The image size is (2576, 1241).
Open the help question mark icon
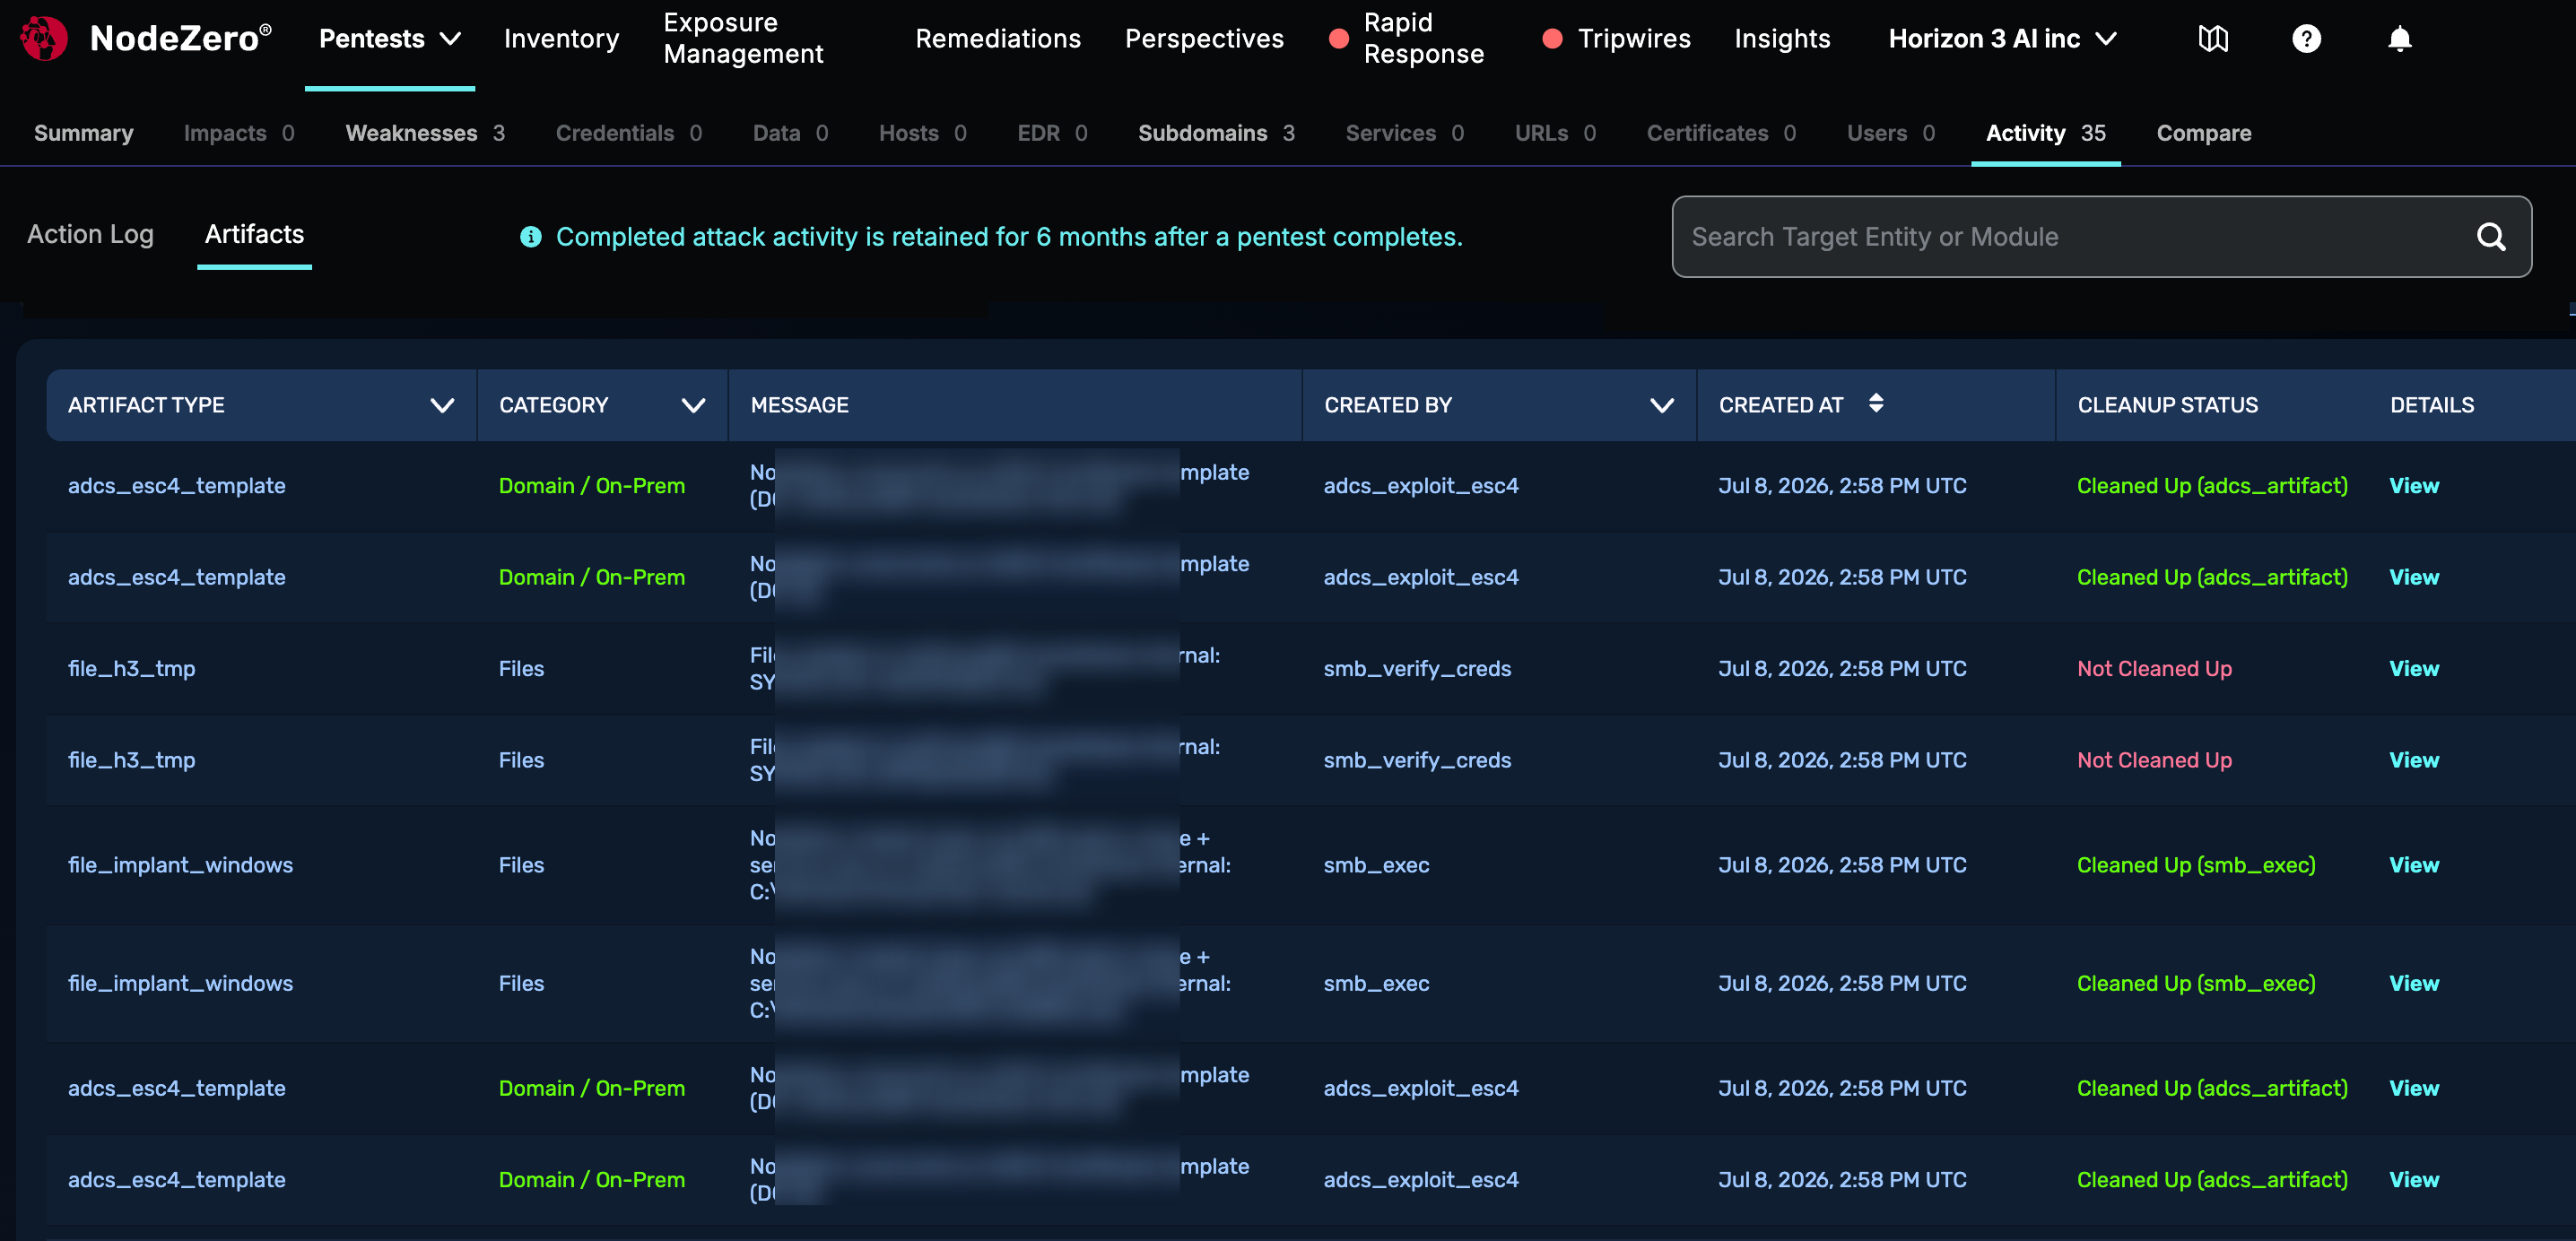[2306, 39]
